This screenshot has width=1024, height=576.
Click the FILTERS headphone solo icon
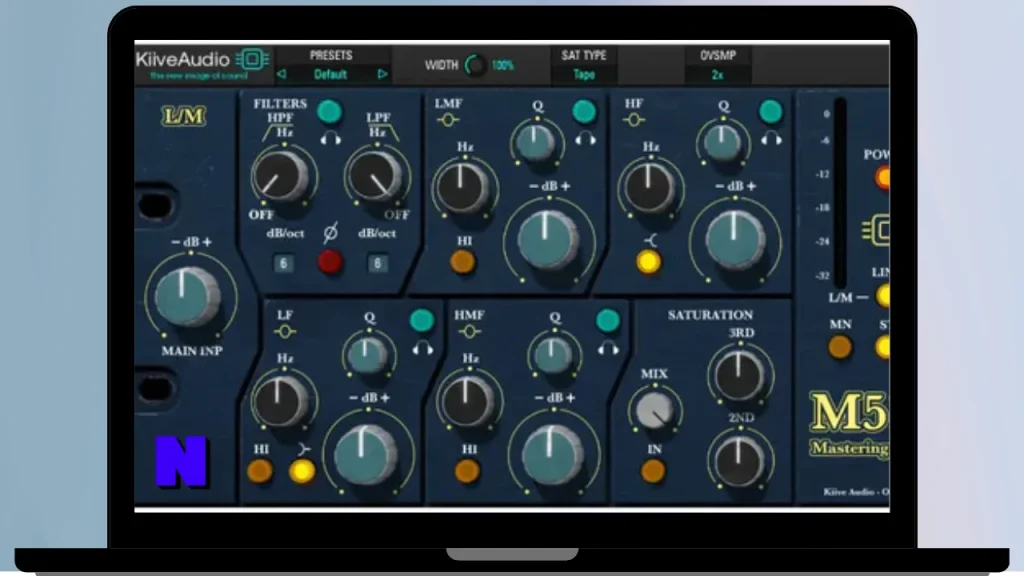[x=330, y=138]
